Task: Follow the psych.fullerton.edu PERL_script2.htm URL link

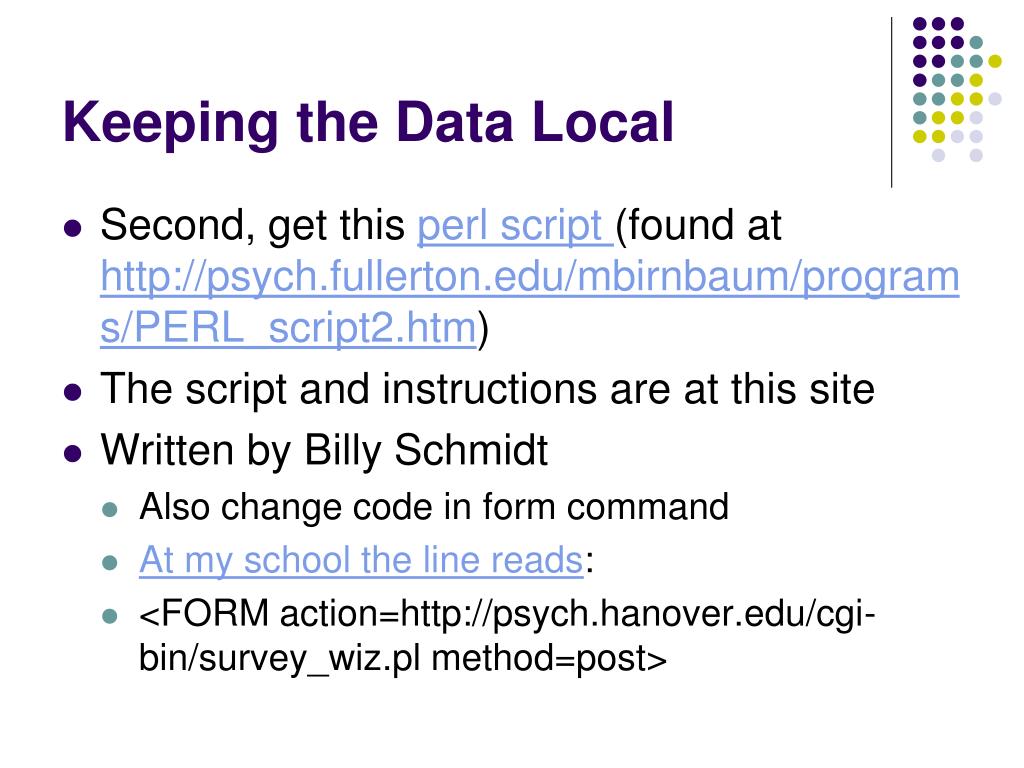Action: (x=530, y=280)
